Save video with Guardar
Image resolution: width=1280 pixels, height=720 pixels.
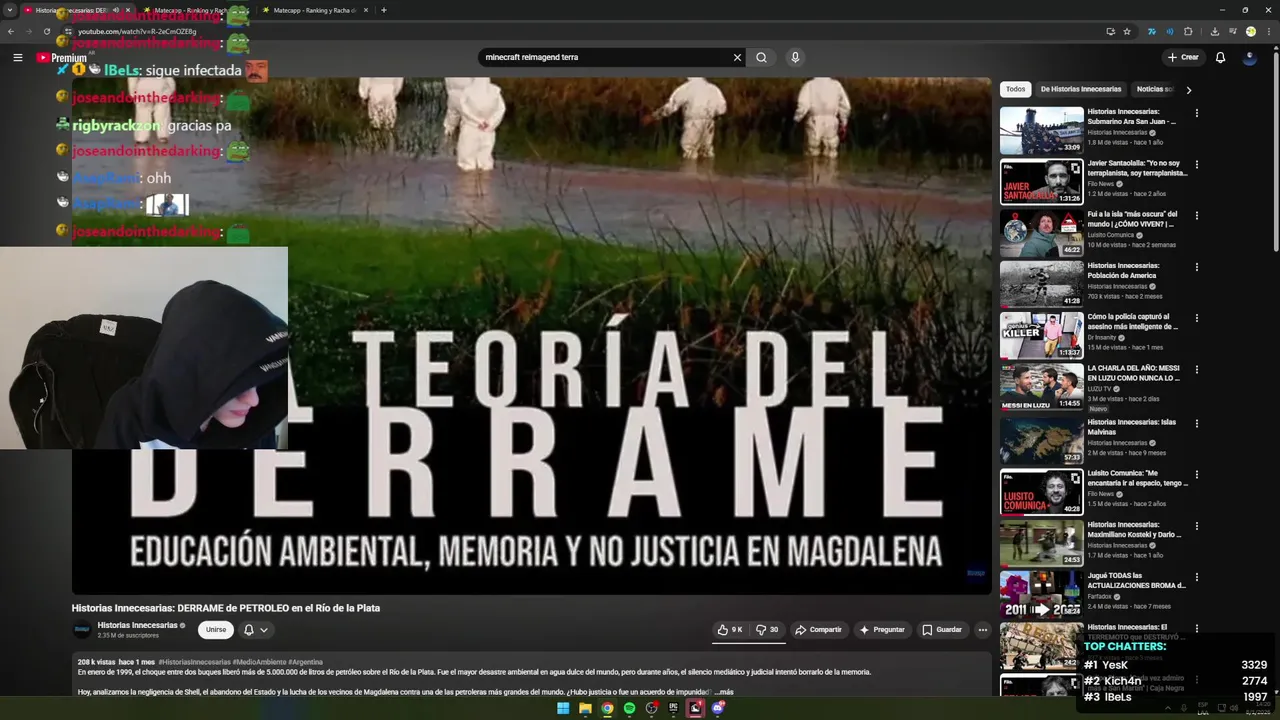click(942, 630)
